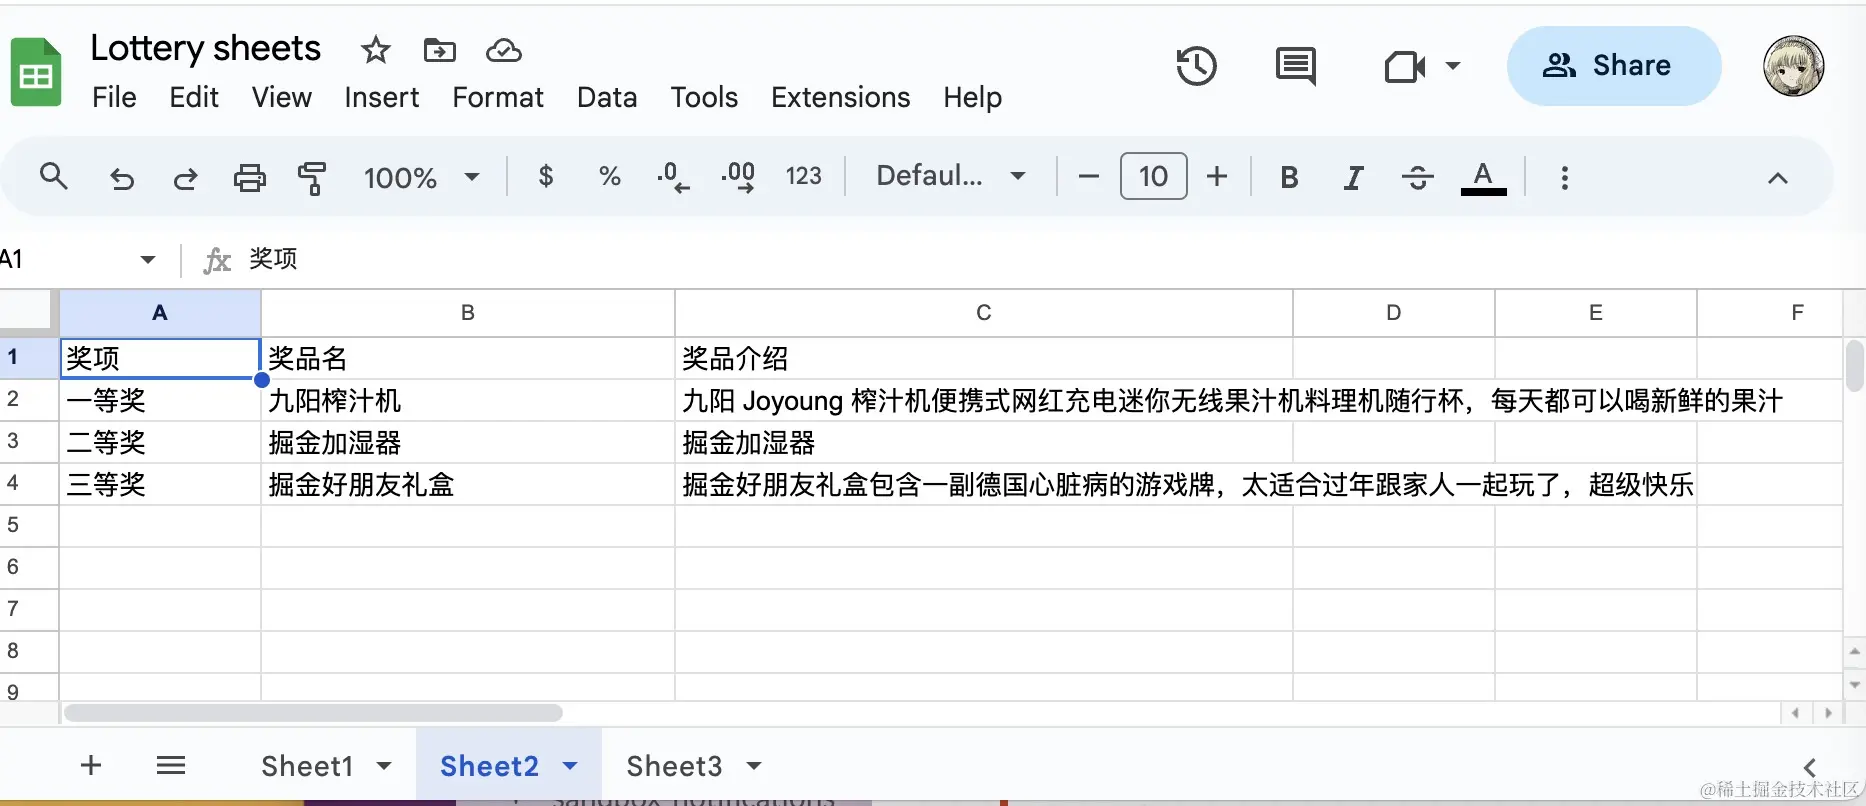Collapse the menus with the up chevron
1866x806 pixels.
pyautogui.click(x=1777, y=178)
